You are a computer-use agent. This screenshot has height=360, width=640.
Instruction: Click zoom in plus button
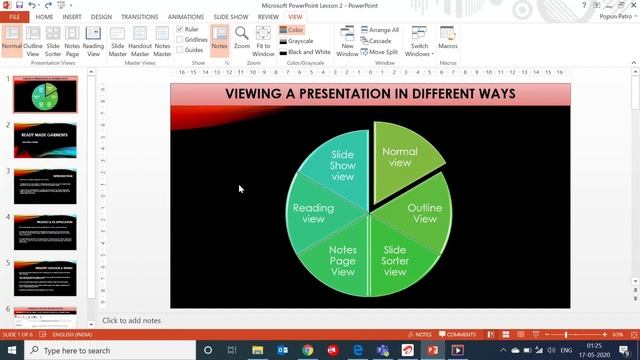click(605, 334)
